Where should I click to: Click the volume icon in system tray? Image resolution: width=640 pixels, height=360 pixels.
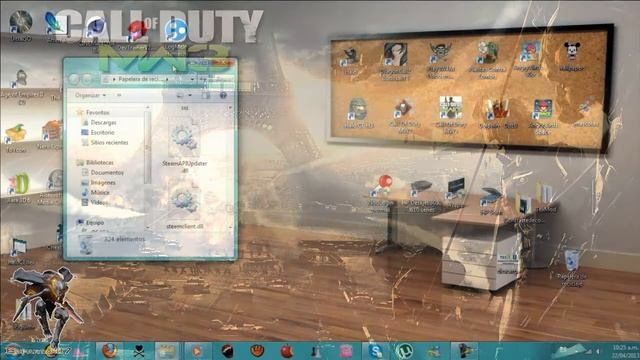(598, 351)
